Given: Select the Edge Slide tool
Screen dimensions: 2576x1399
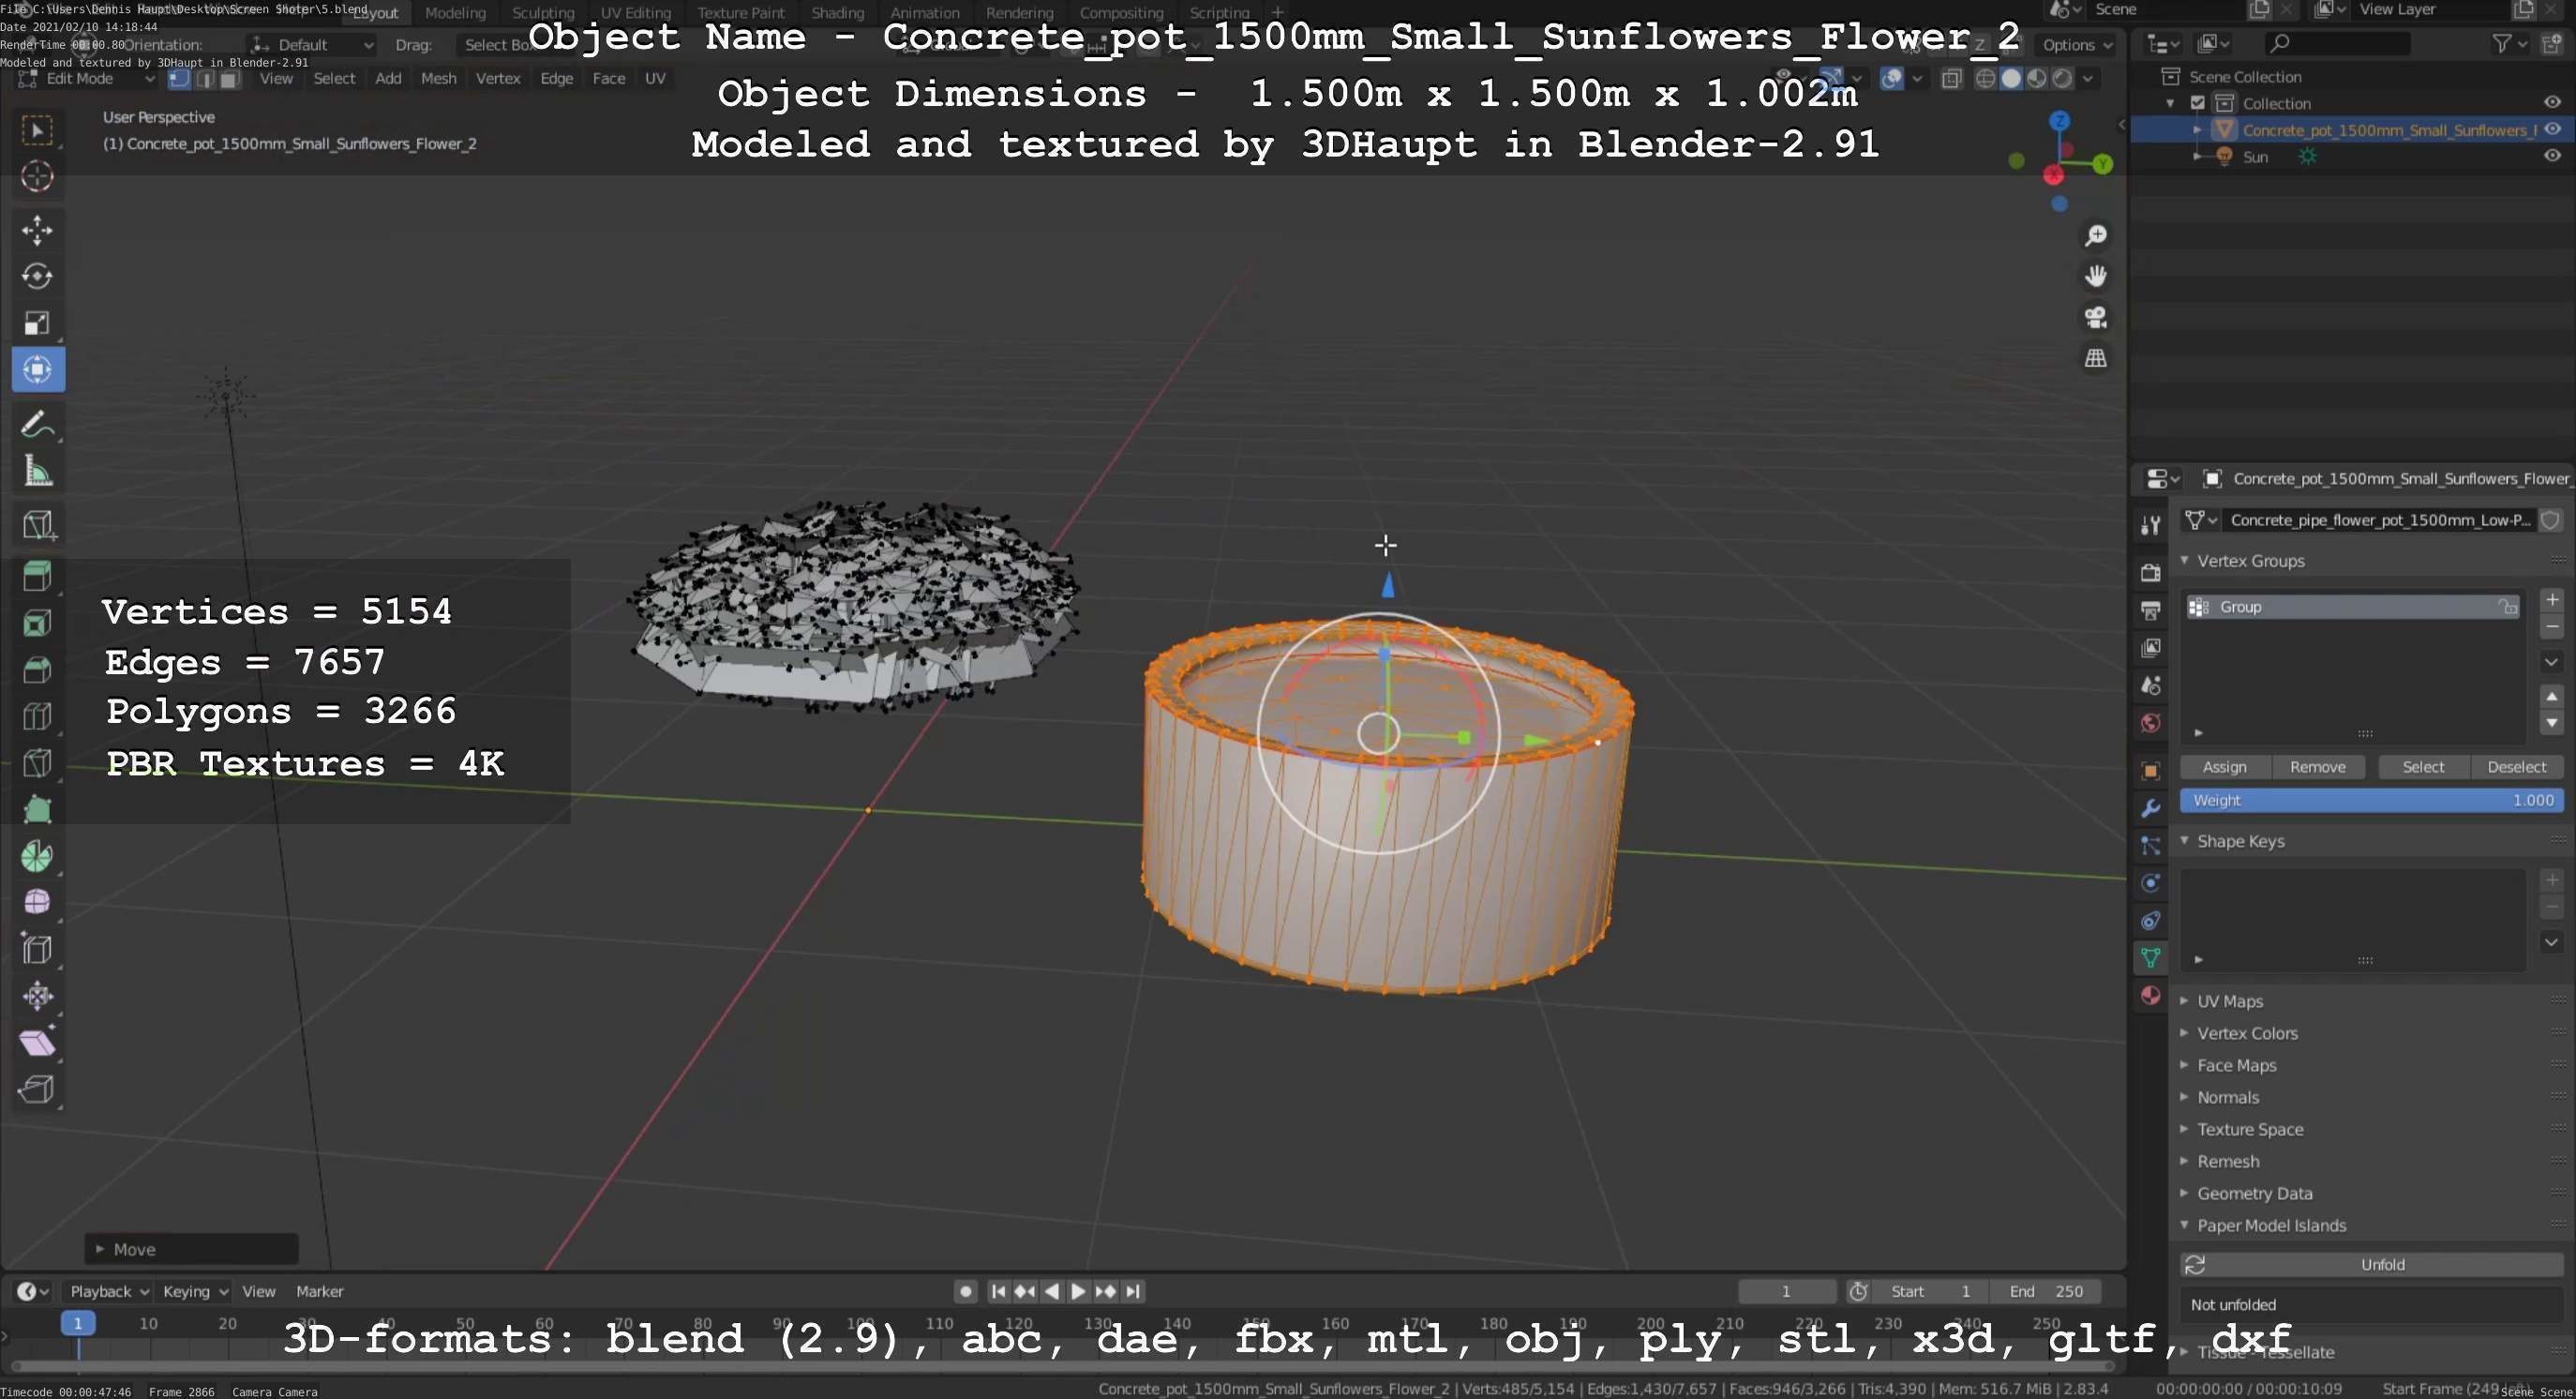Looking at the screenshot, I should (x=38, y=949).
